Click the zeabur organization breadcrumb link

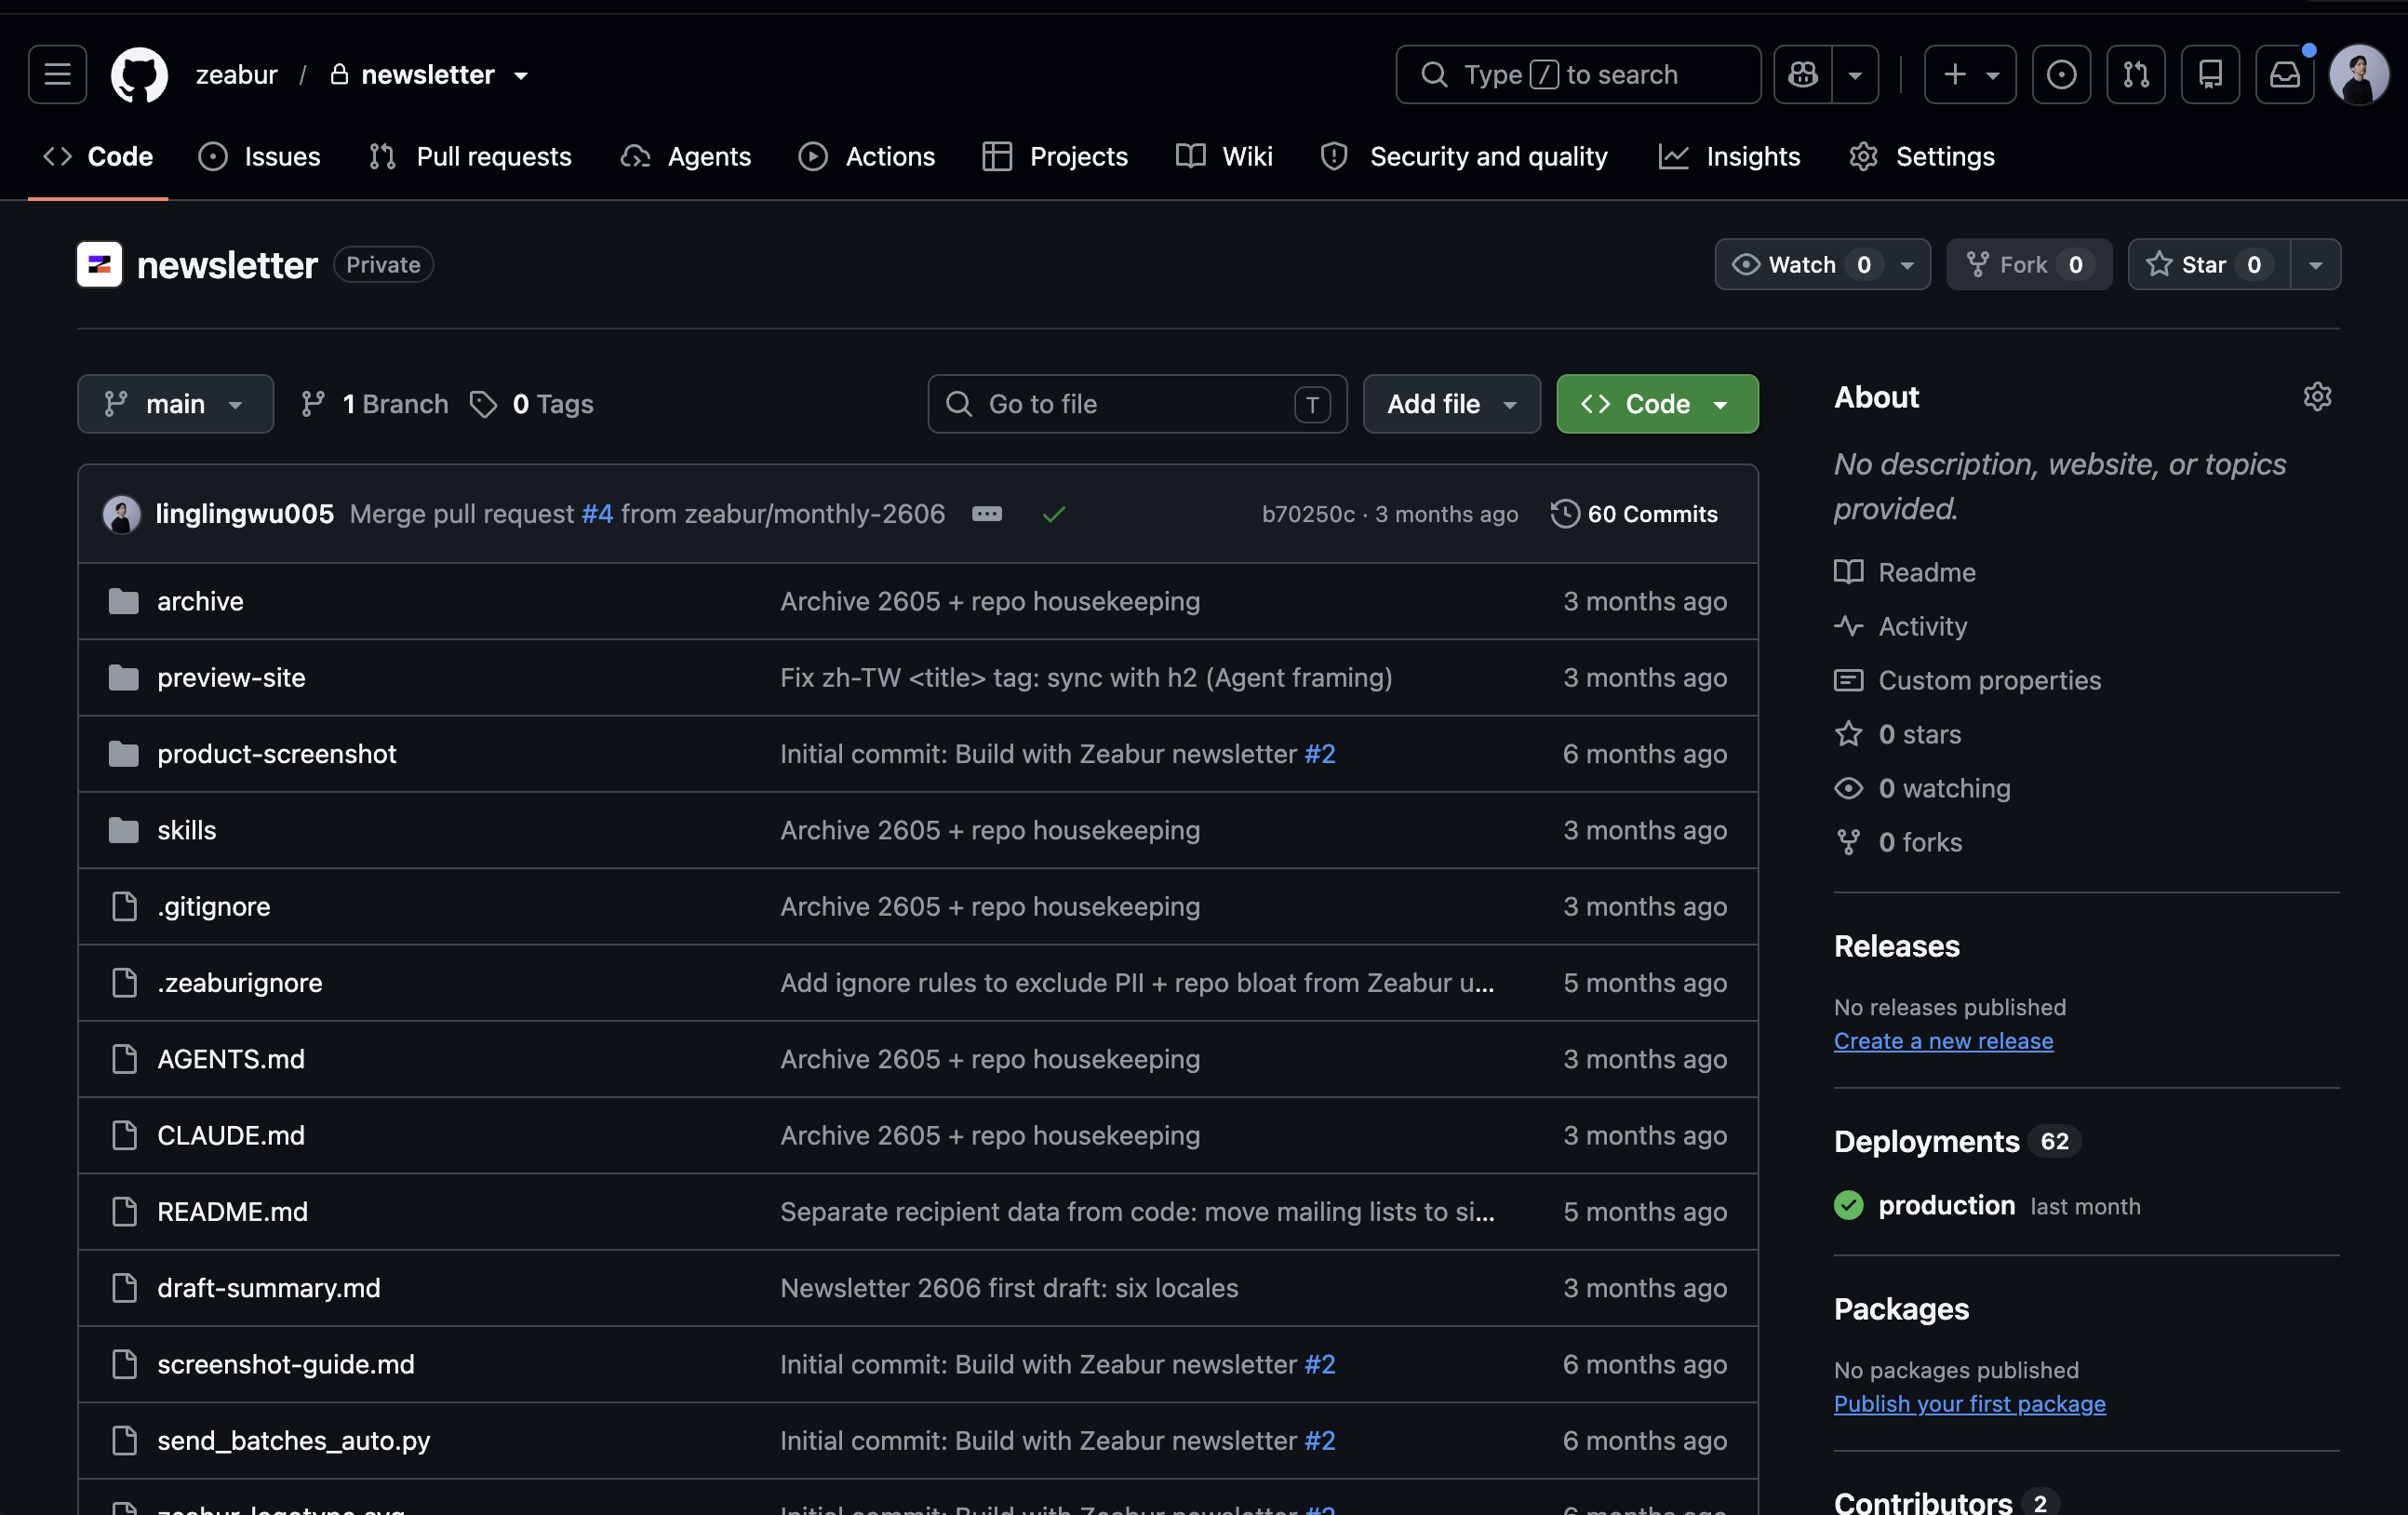(237, 75)
